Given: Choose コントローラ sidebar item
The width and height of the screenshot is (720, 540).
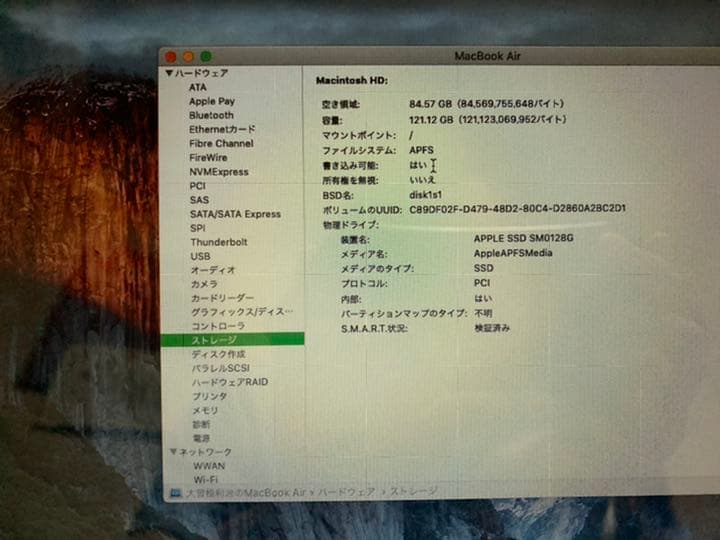Looking at the screenshot, I should (x=218, y=326).
